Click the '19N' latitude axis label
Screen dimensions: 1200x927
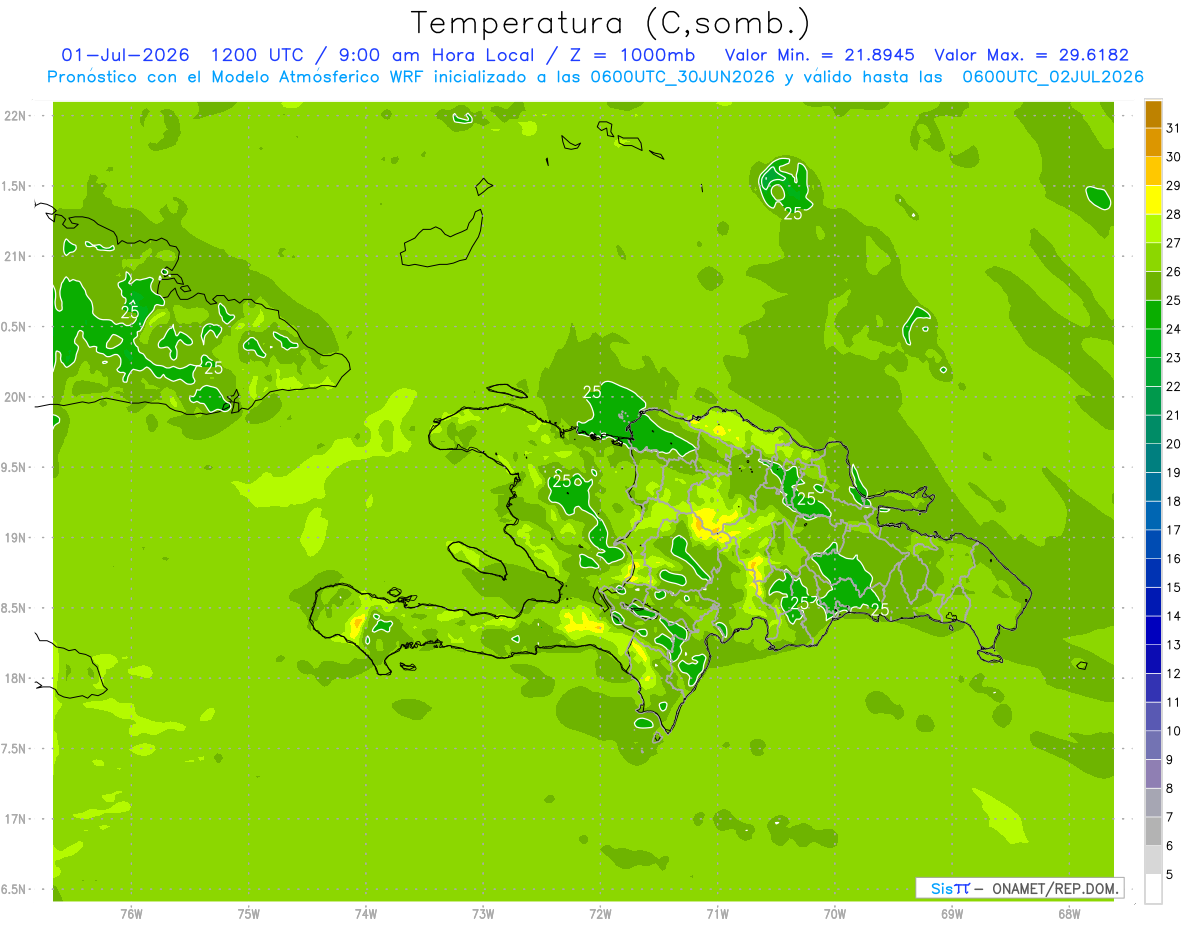[x=16, y=537]
